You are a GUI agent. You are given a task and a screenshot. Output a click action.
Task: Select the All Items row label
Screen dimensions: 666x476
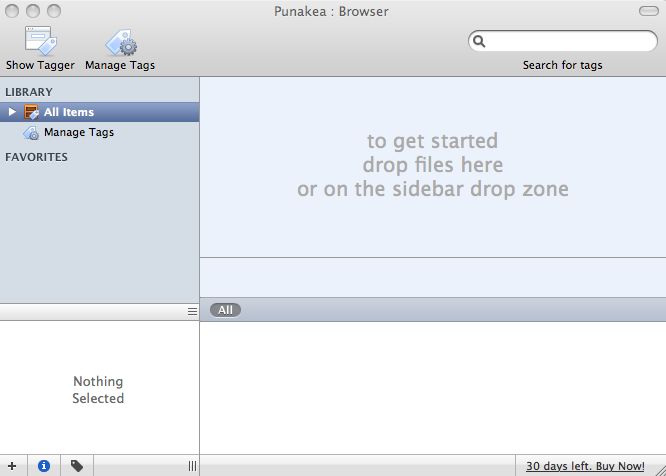[69, 112]
